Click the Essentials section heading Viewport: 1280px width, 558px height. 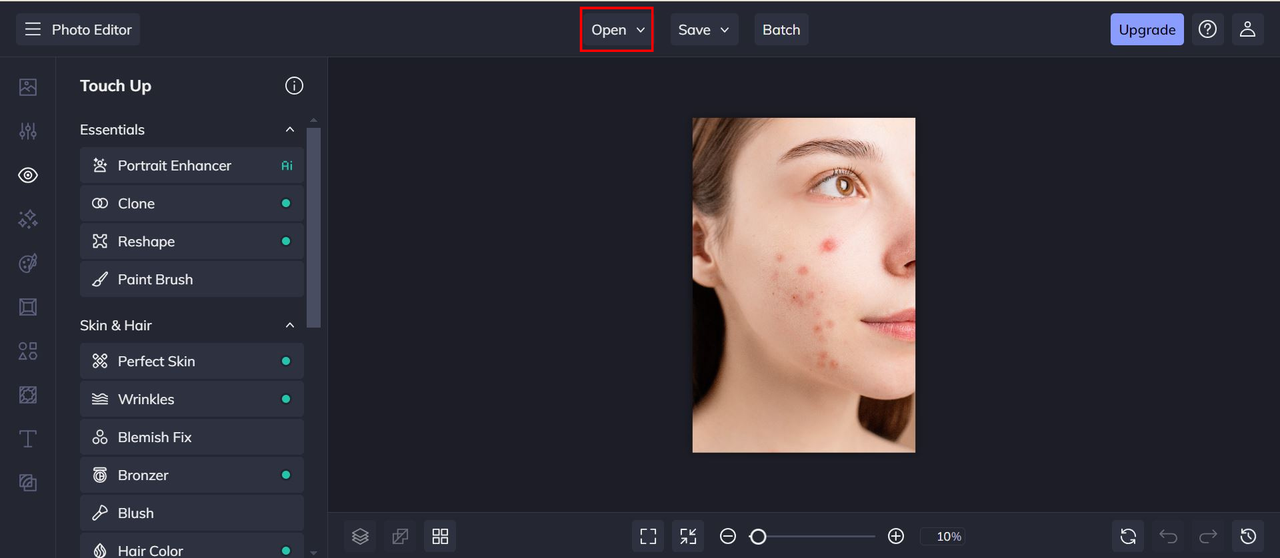(112, 130)
